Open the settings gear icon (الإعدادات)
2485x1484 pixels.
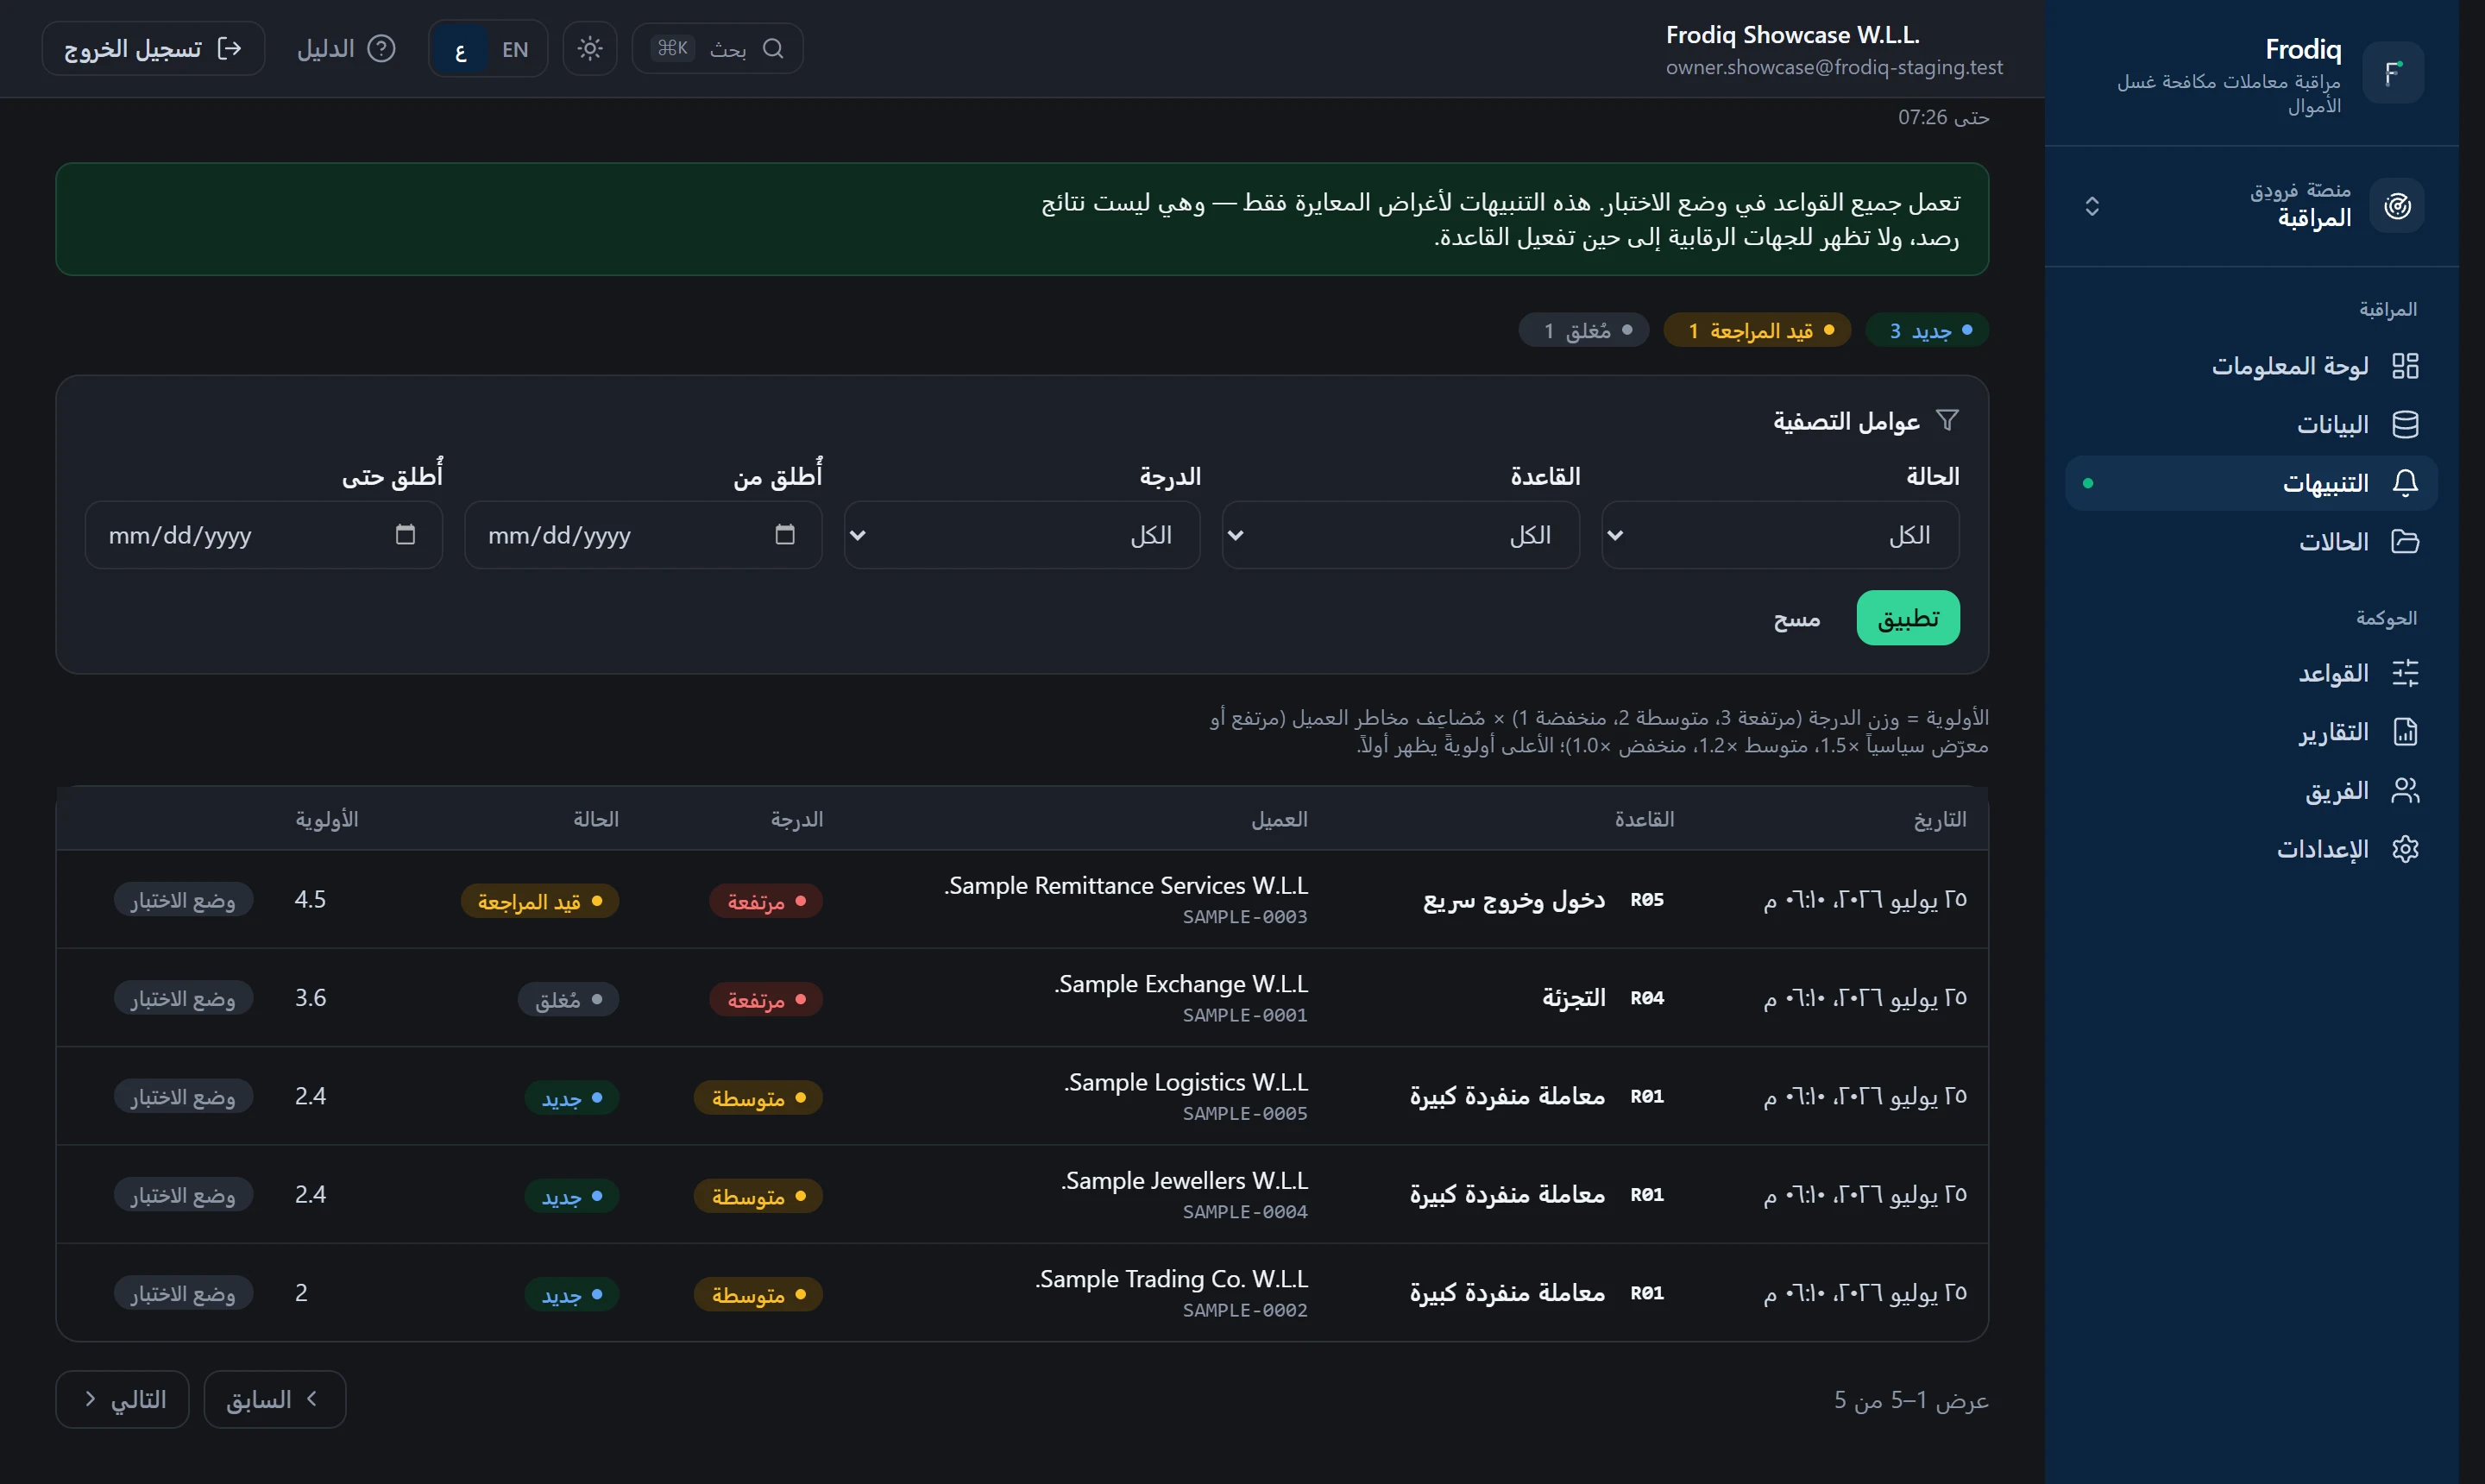(x=2405, y=849)
